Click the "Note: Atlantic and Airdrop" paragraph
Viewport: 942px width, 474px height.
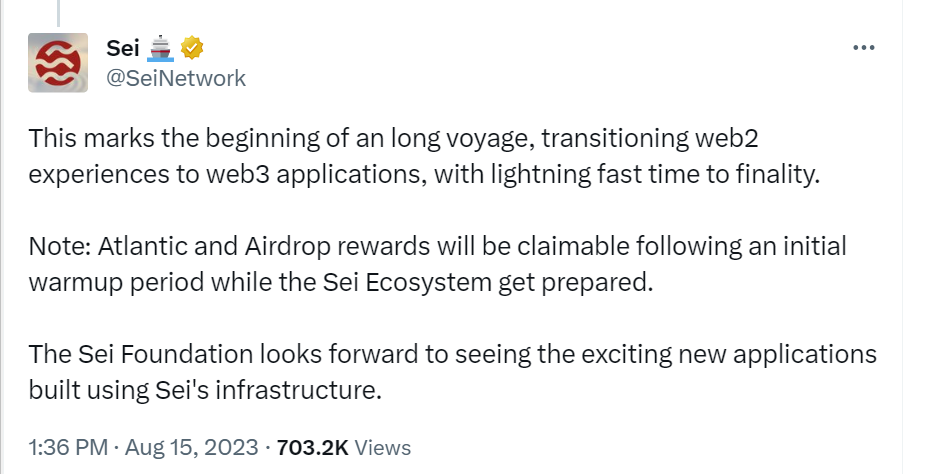tap(437, 264)
